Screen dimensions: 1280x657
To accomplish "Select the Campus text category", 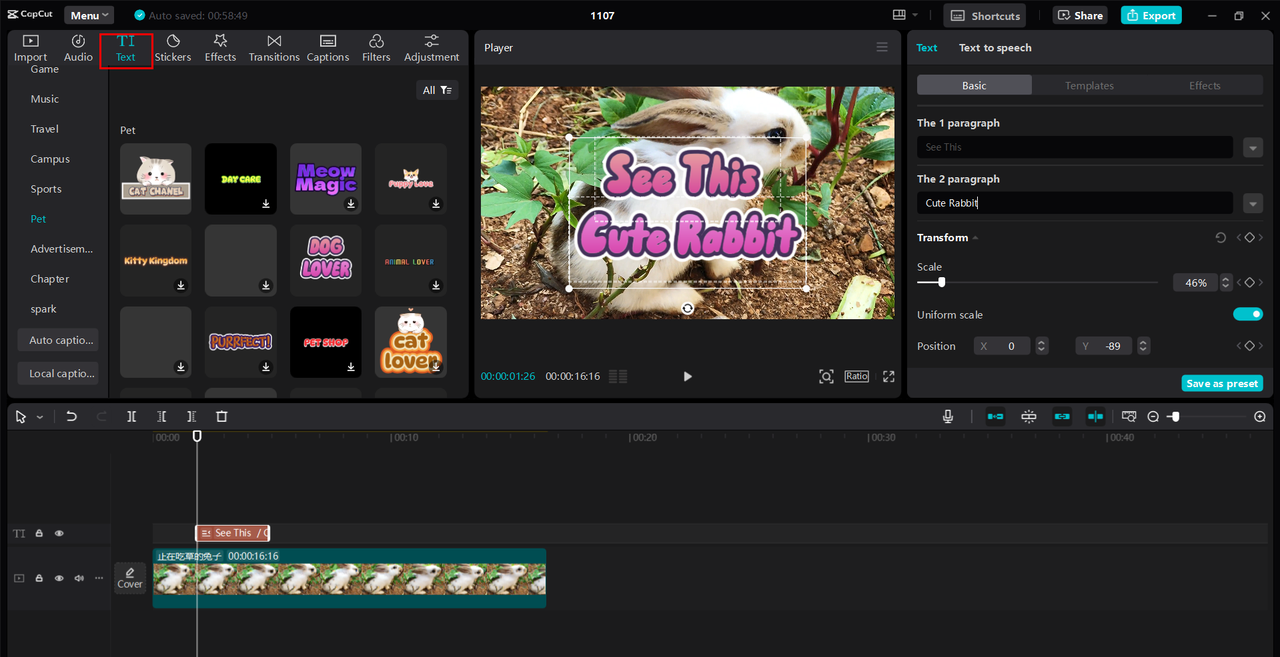I will [x=50, y=159].
